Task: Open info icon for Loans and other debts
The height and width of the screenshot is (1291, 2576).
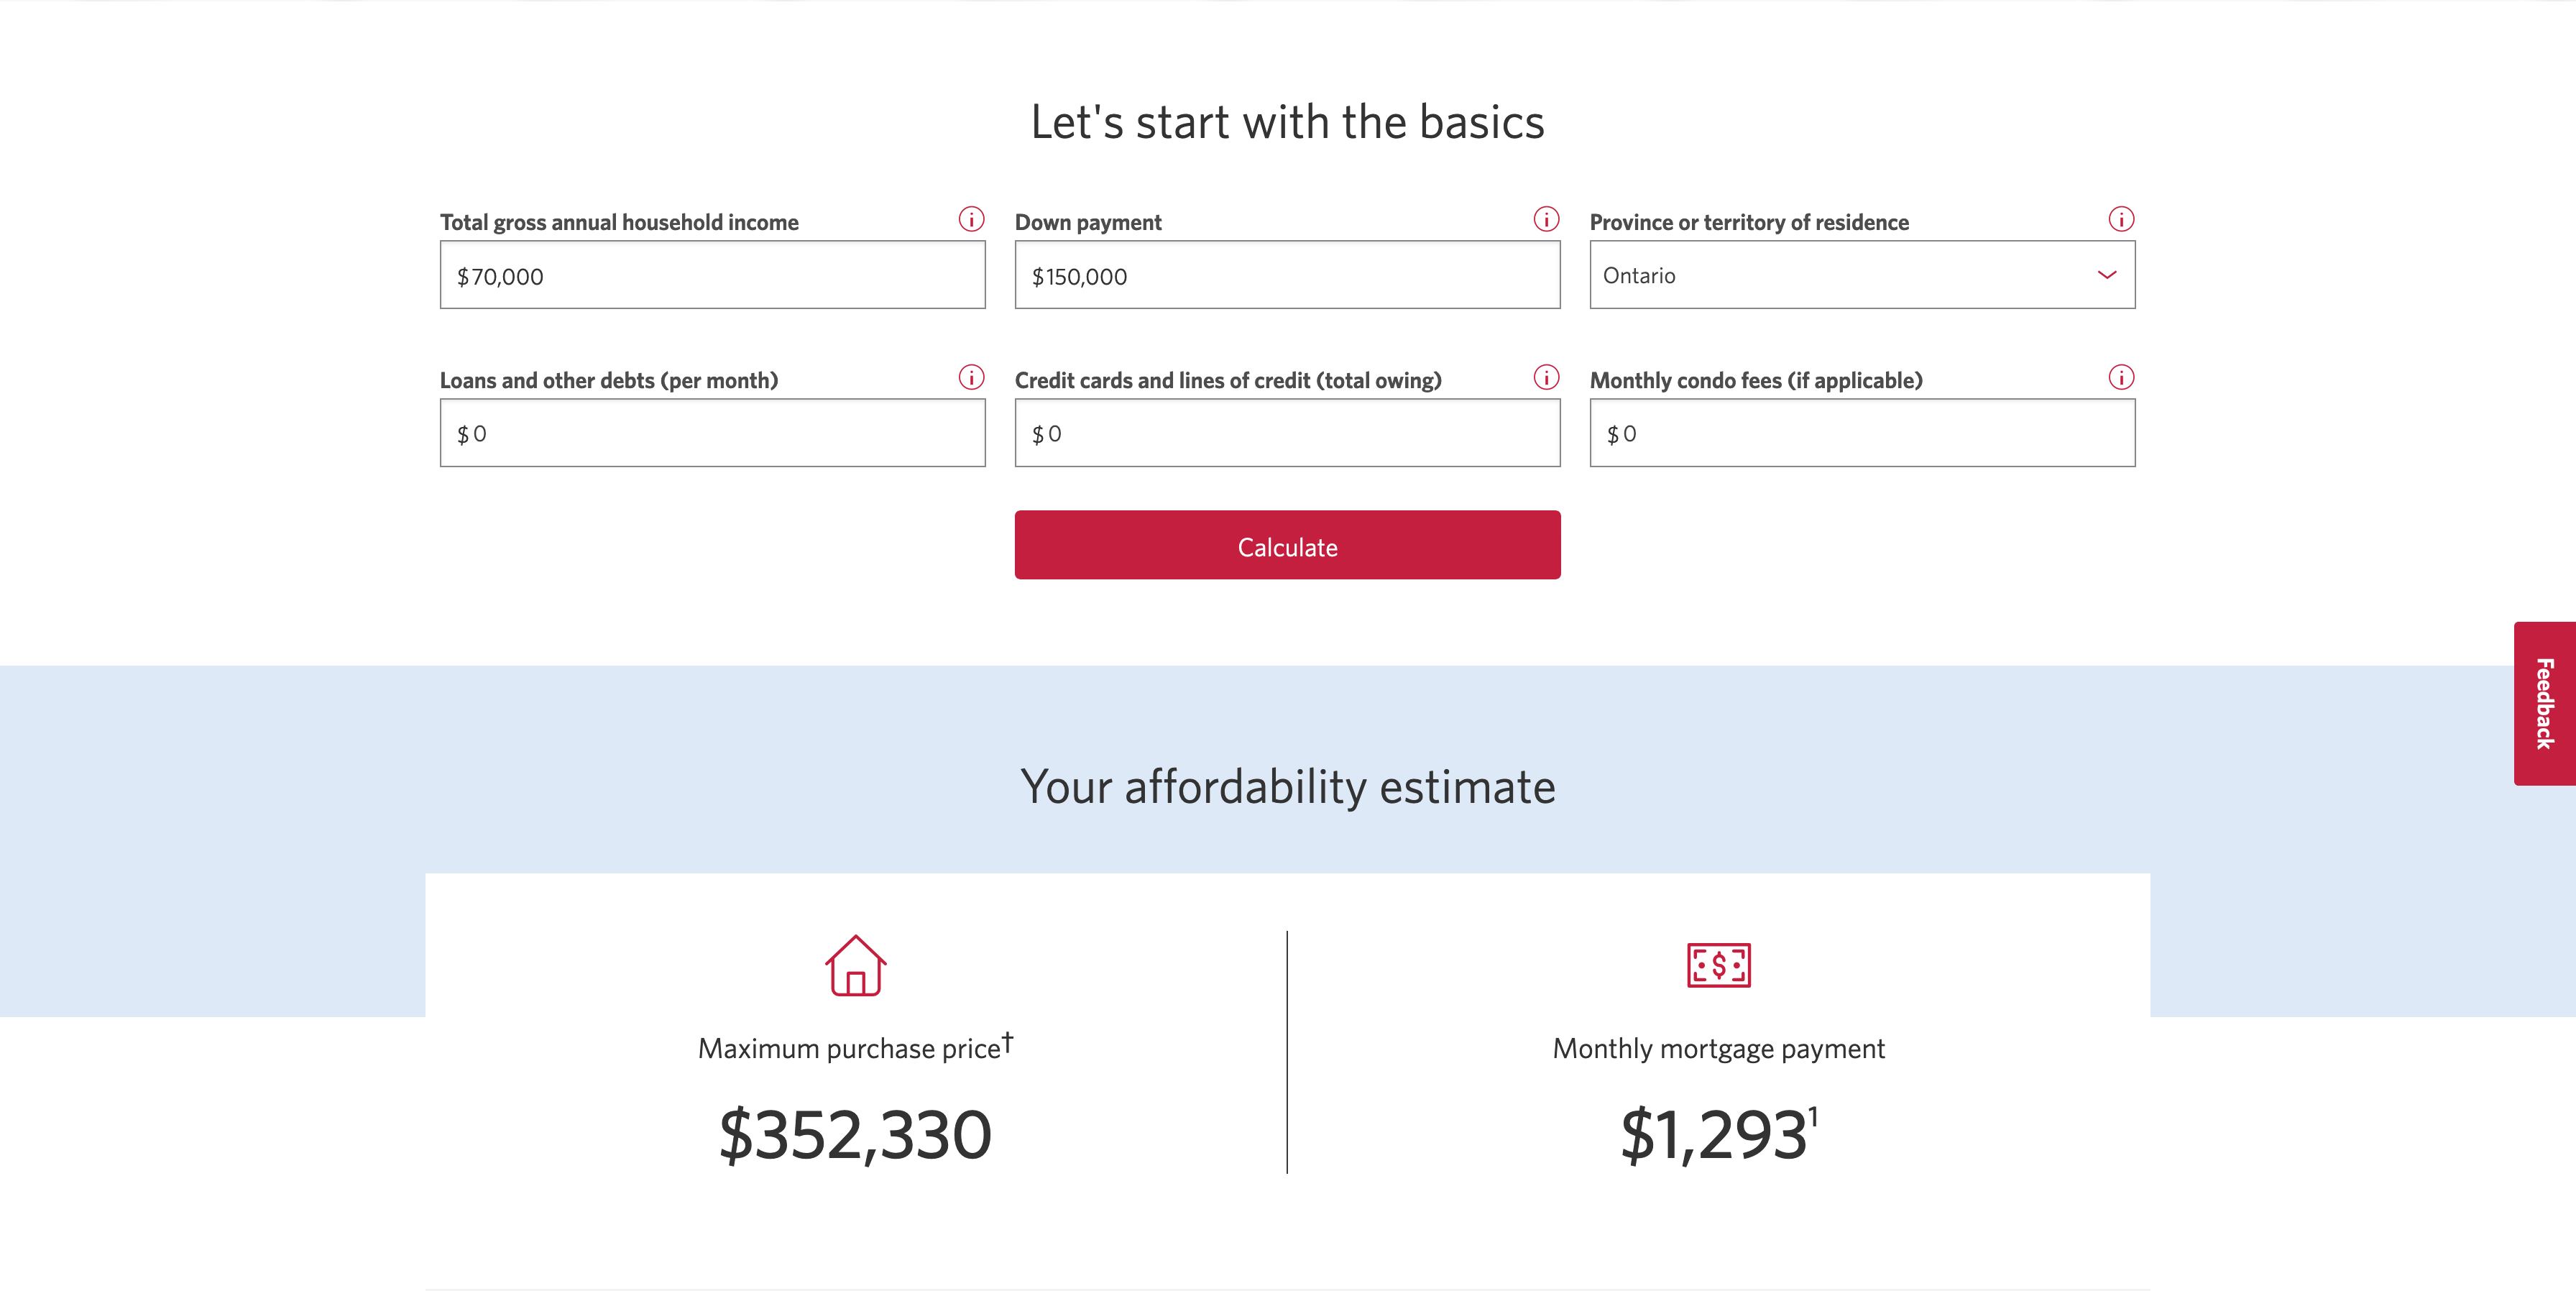Action: (971, 377)
